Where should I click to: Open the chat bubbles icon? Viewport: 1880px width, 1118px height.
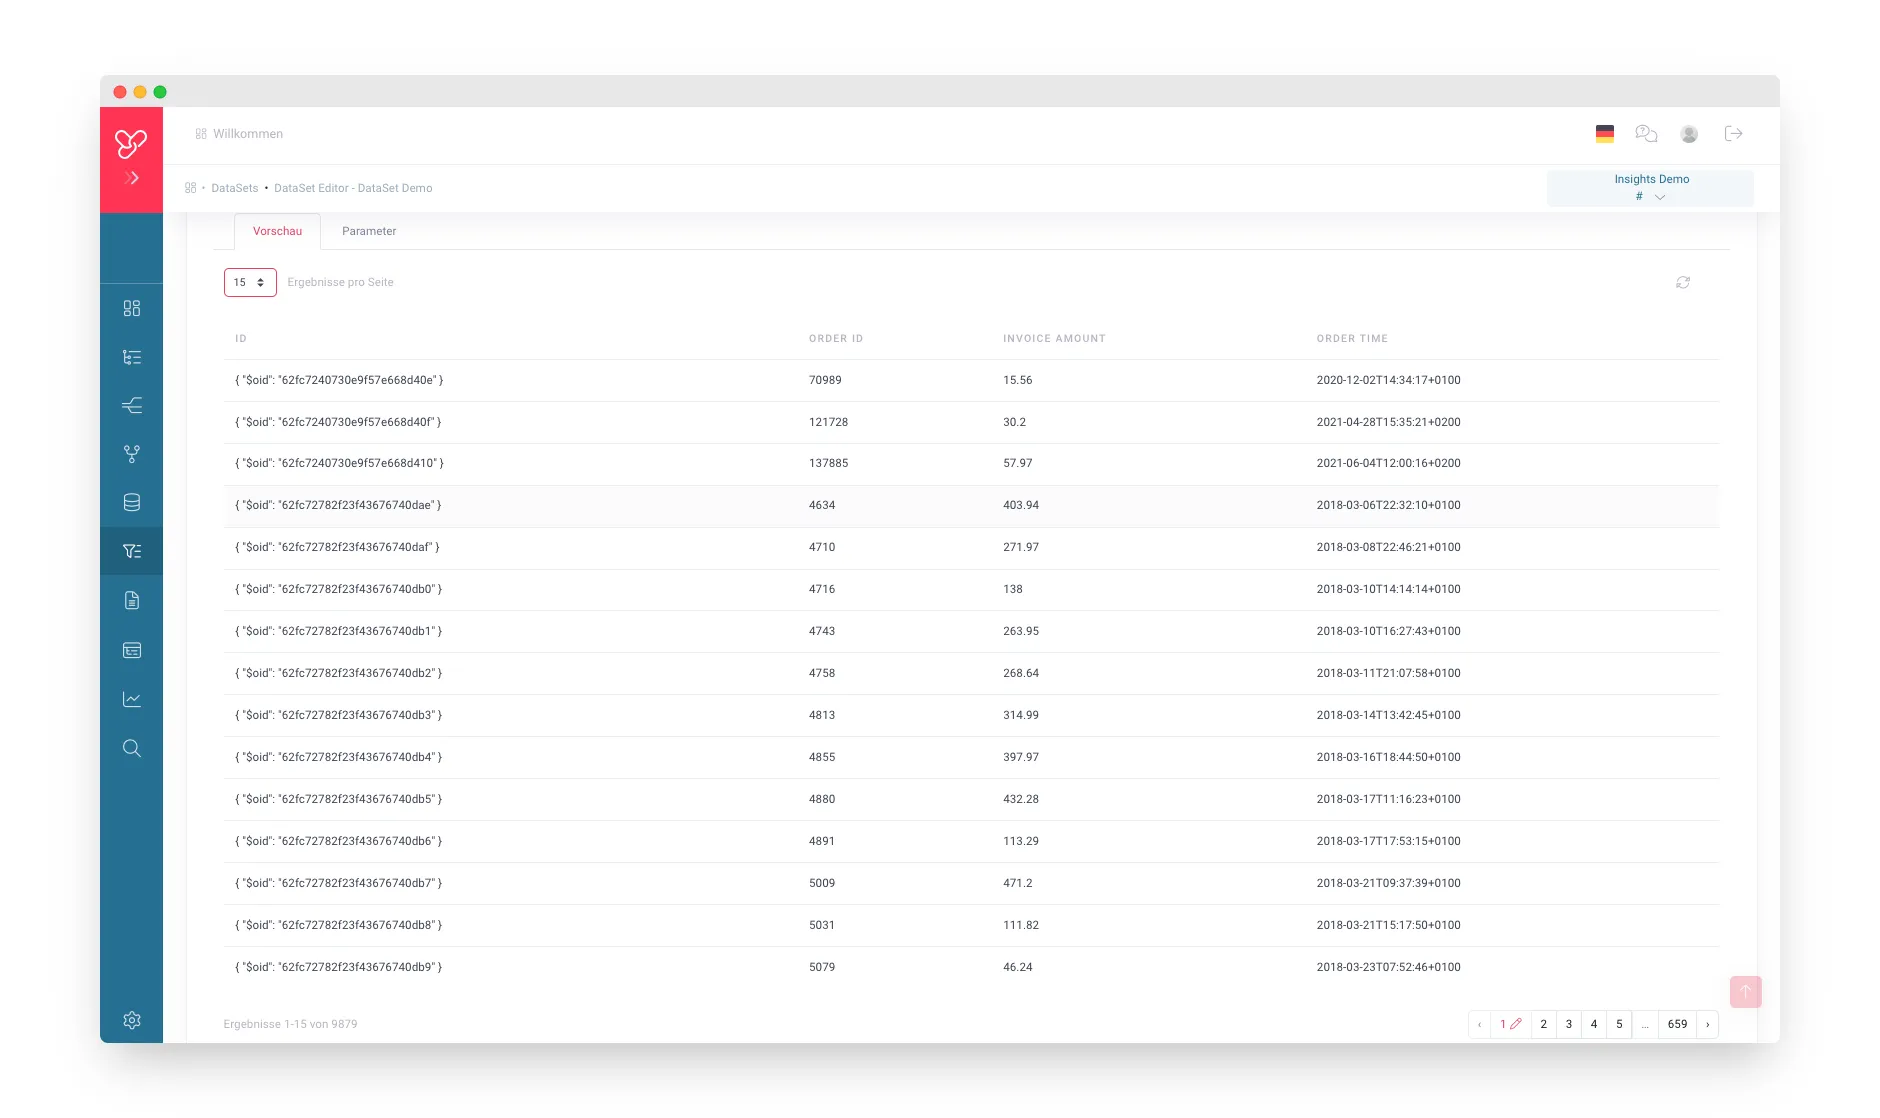point(1646,133)
